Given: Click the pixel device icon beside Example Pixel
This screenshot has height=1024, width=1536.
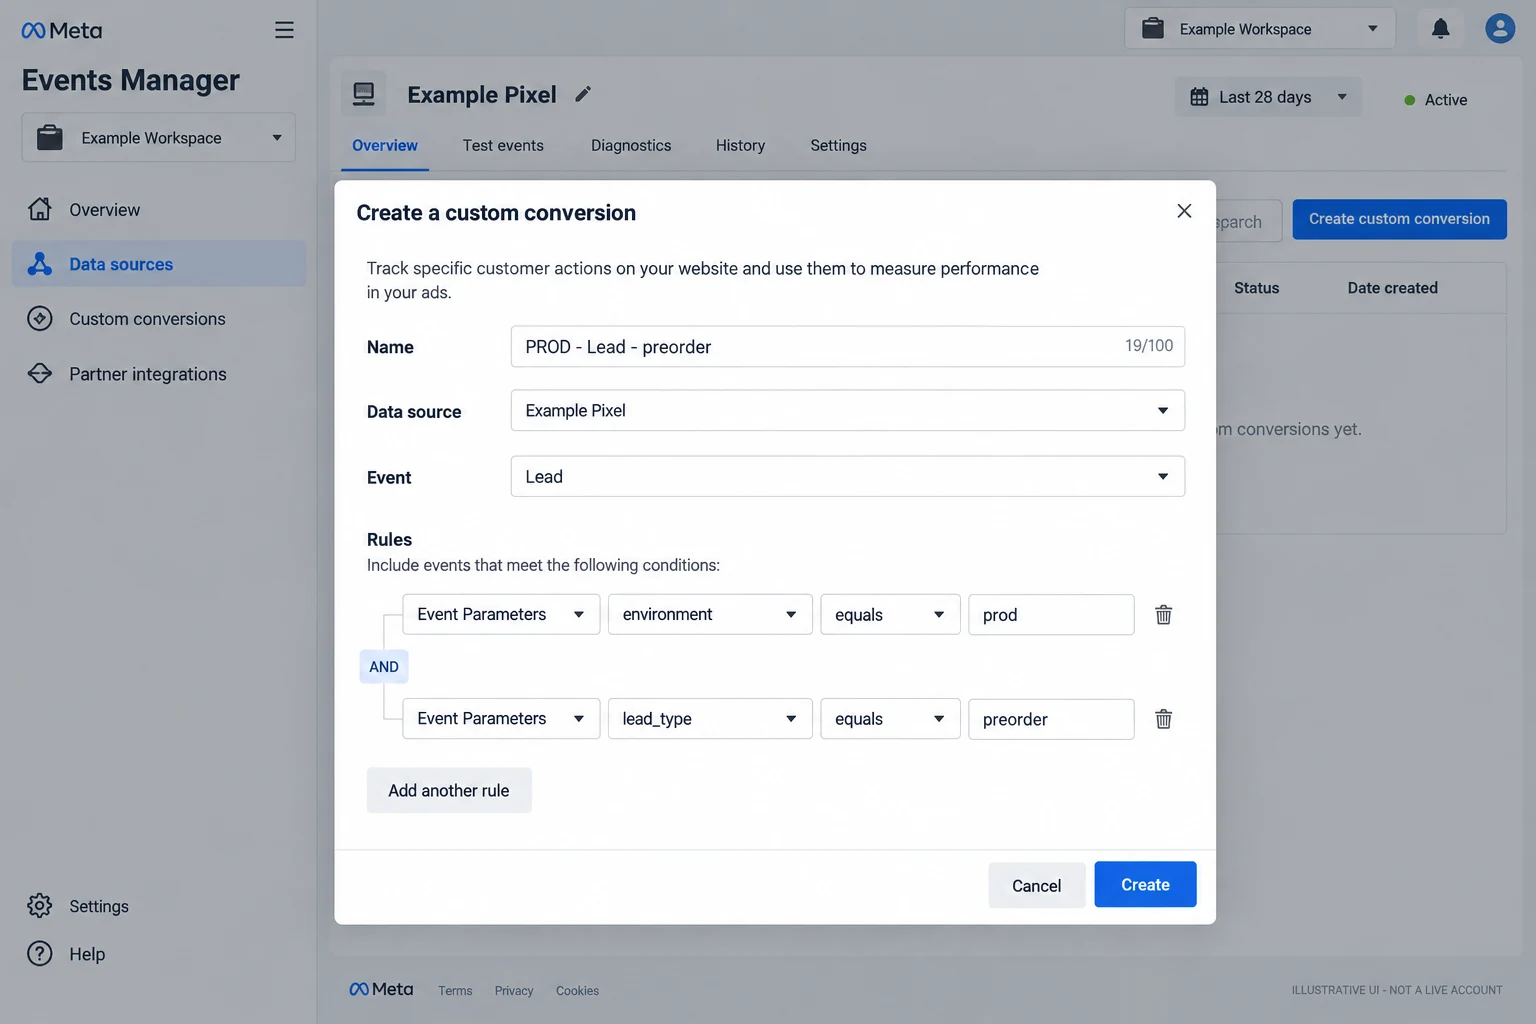Looking at the screenshot, I should [364, 94].
